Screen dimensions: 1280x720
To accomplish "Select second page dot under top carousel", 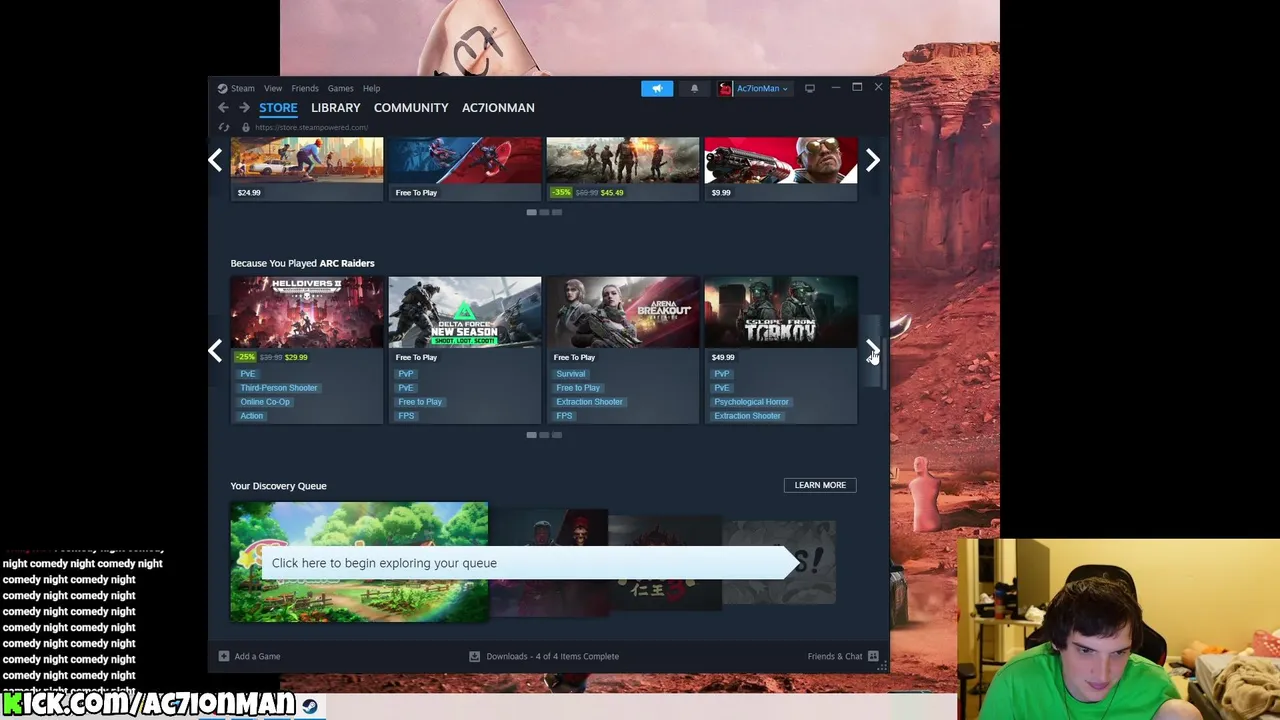I will (544, 212).
